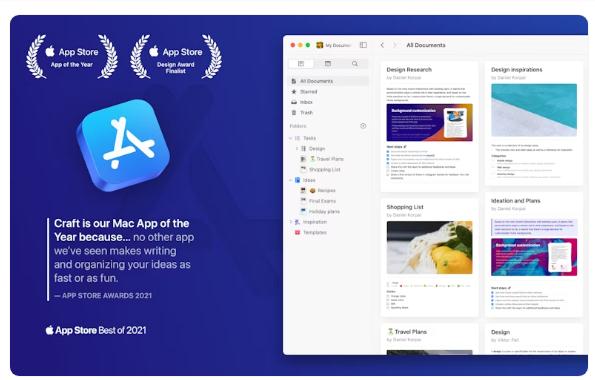Toggle the sidebar panel icon in the title bar

363,45
